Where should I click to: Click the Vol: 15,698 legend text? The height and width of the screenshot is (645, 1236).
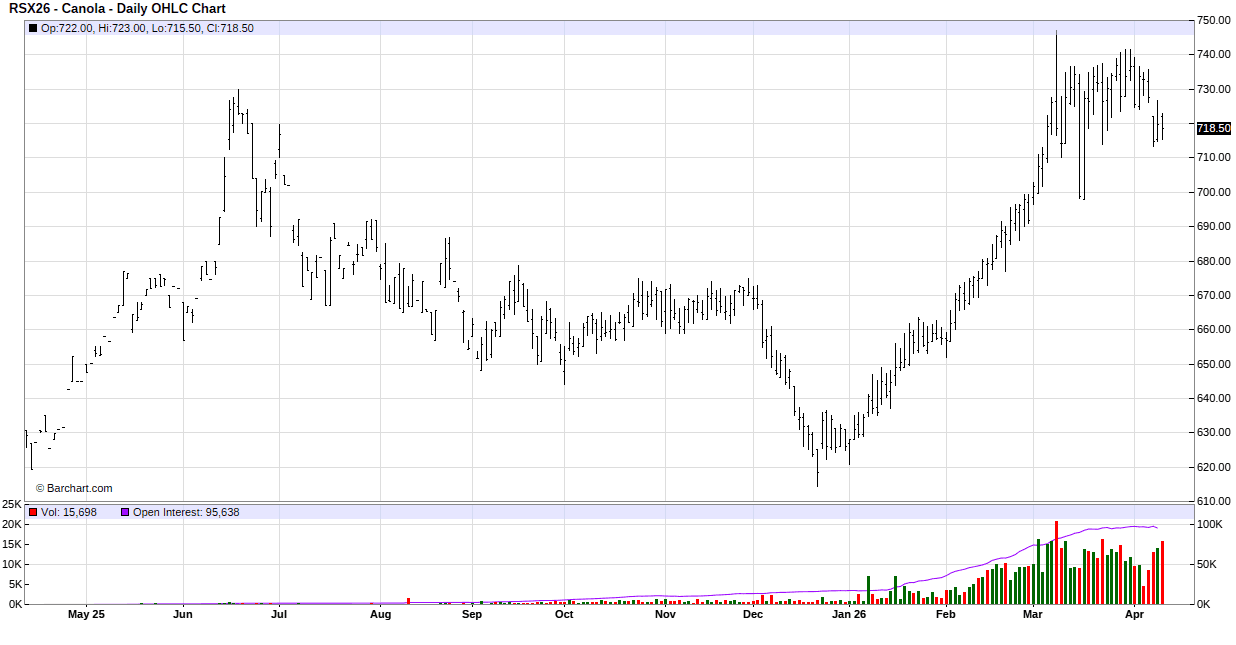point(69,512)
